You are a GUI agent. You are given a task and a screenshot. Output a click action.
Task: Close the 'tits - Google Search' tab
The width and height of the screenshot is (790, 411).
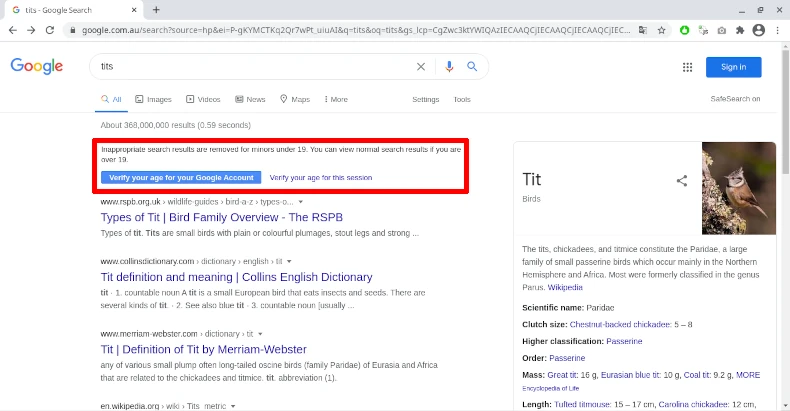pyautogui.click(x=134, y=10)
